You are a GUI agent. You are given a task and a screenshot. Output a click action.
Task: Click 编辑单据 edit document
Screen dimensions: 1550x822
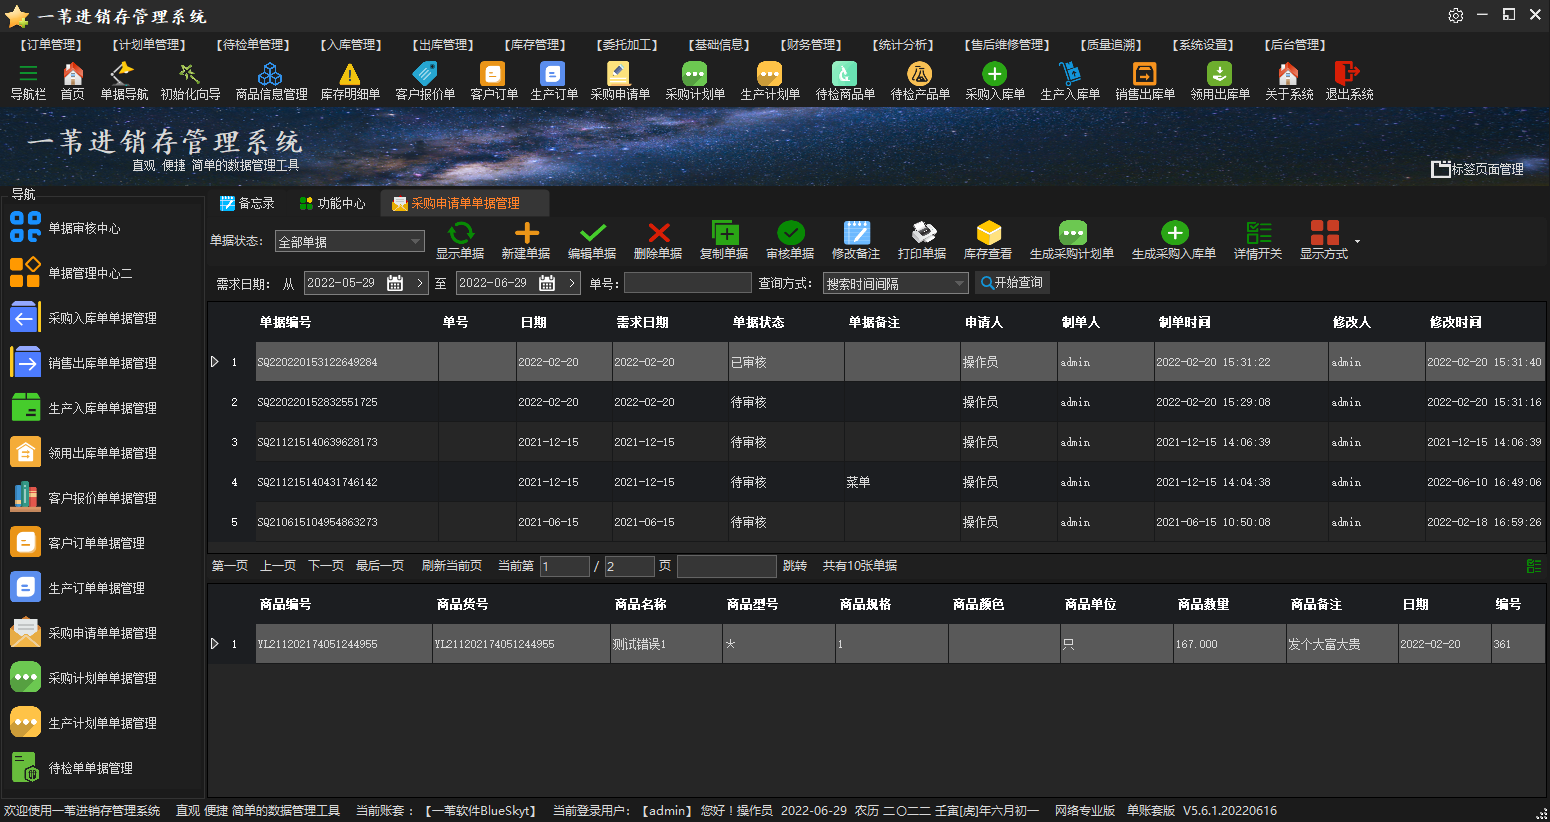coord(592,241)
